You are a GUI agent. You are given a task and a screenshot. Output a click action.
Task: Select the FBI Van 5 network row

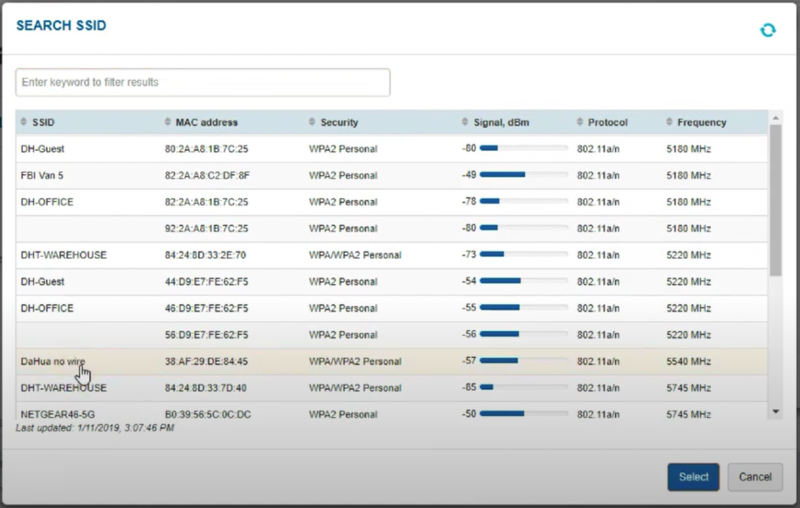point(391,175)
